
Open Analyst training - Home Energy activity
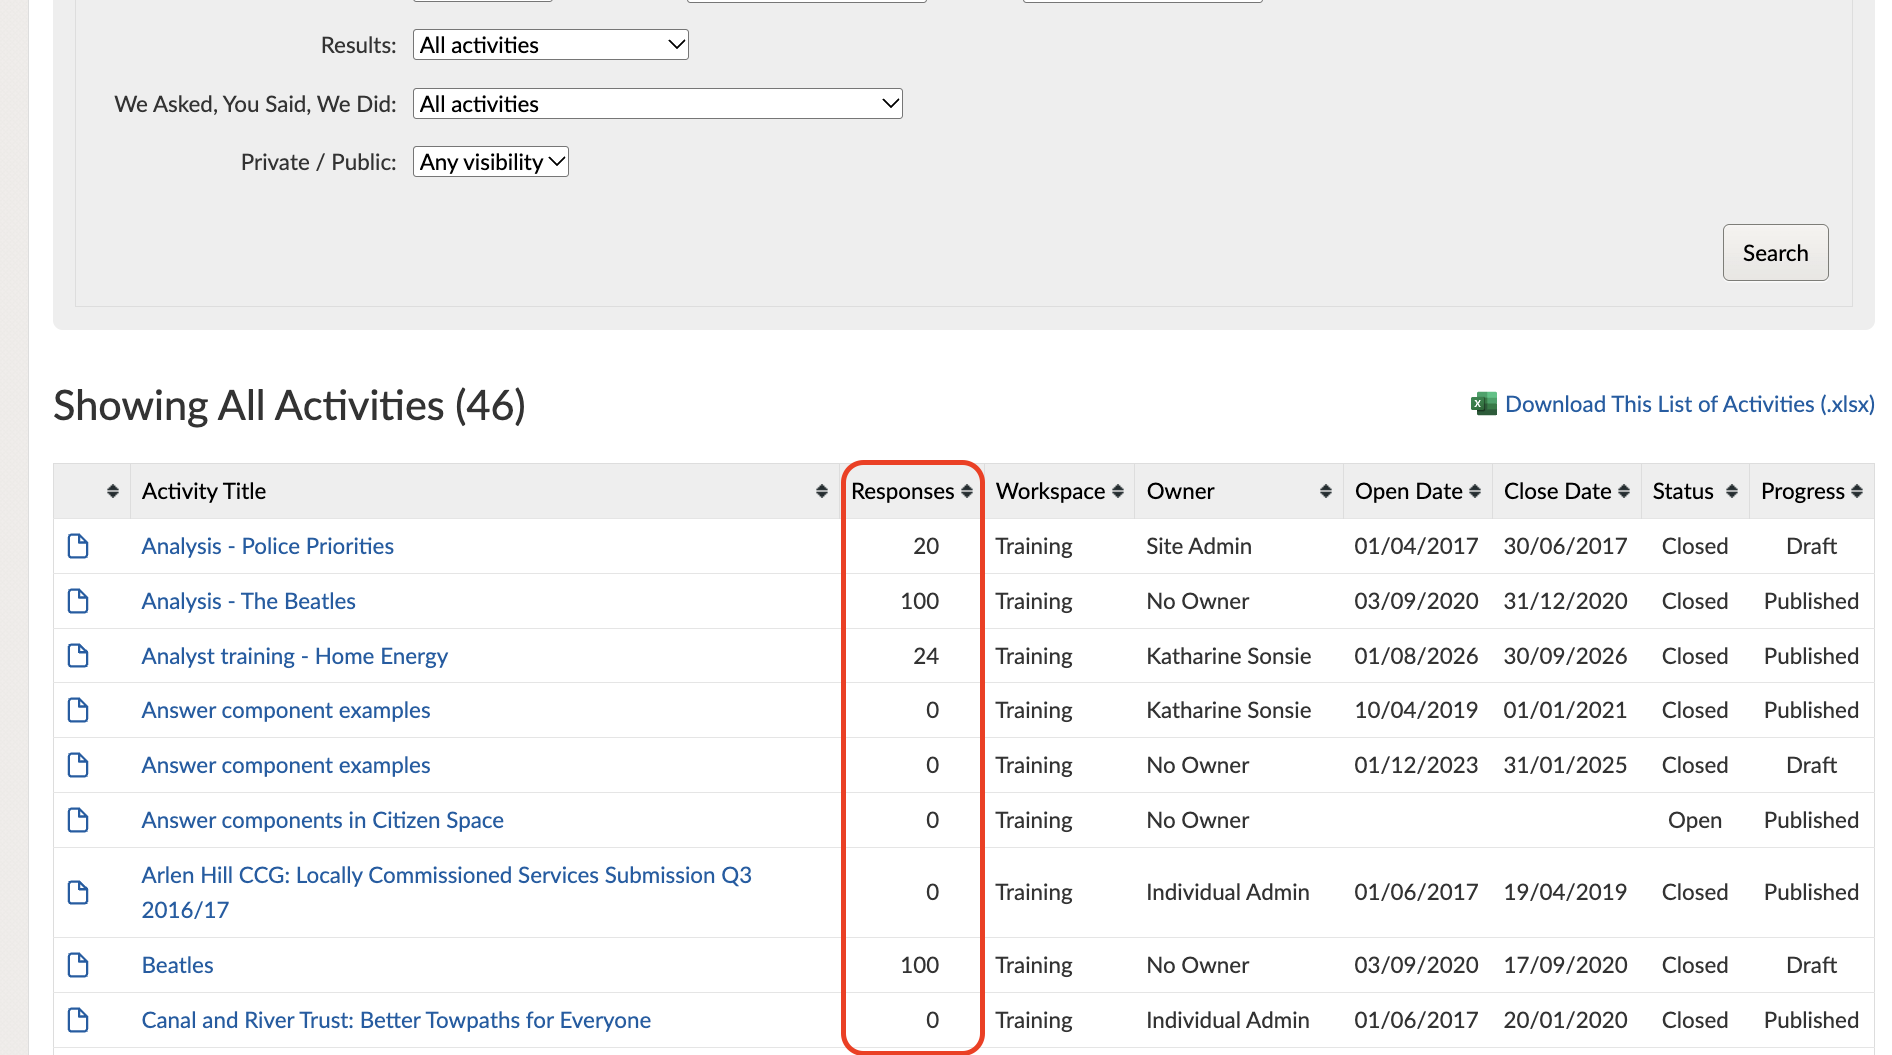click(x=295, y=656)
